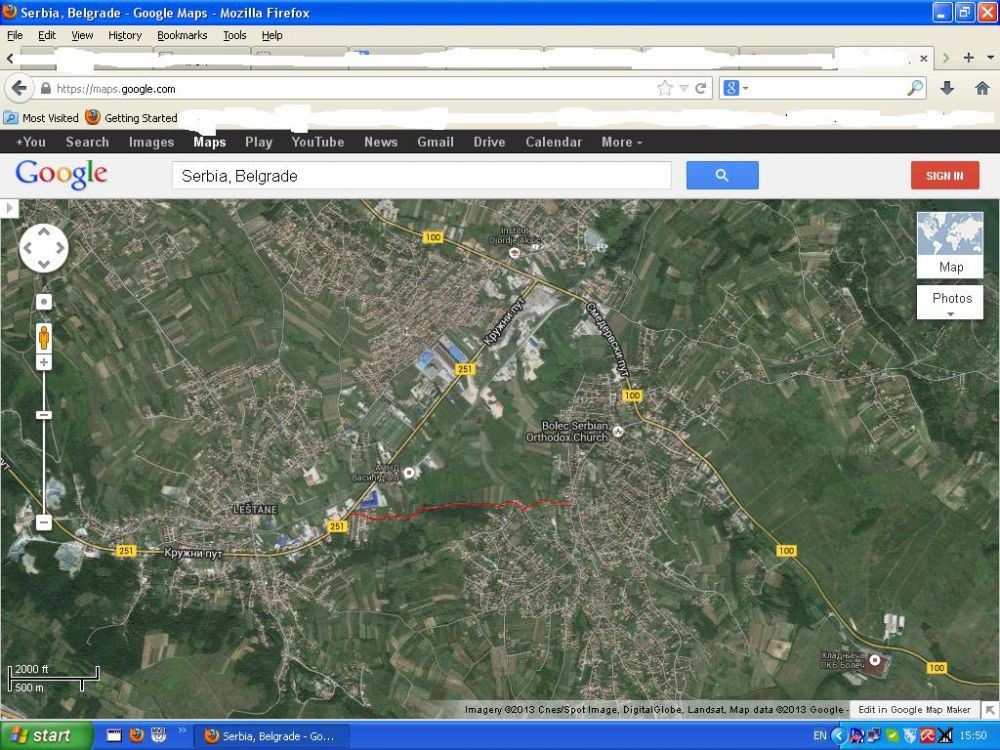This screenshot has height=750, width=1000.
Task: Expand the left side panel arrow
Action: tap(9, 209)
